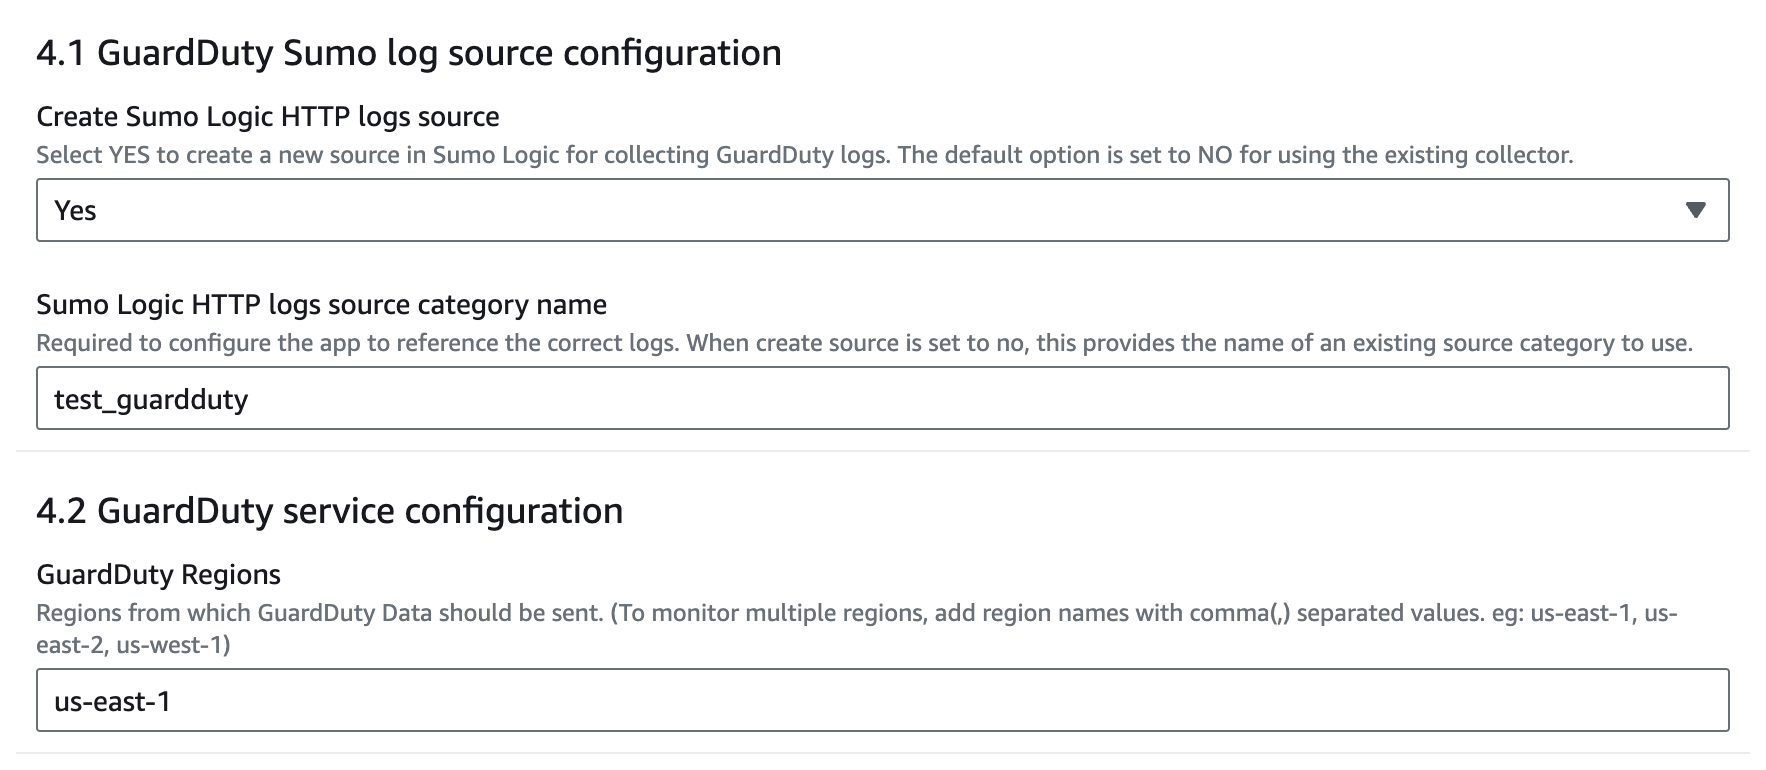This screenshot has width=1766, height=770.
Task: Click the divider line above section 4.2
Action: click(882, 451)
